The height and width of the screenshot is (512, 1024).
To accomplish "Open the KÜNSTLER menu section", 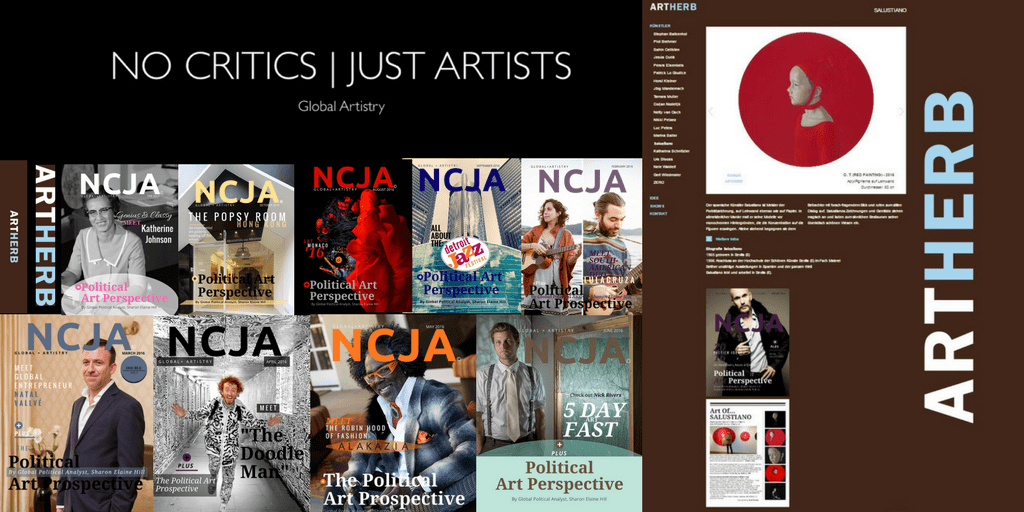I will point(660,25).
